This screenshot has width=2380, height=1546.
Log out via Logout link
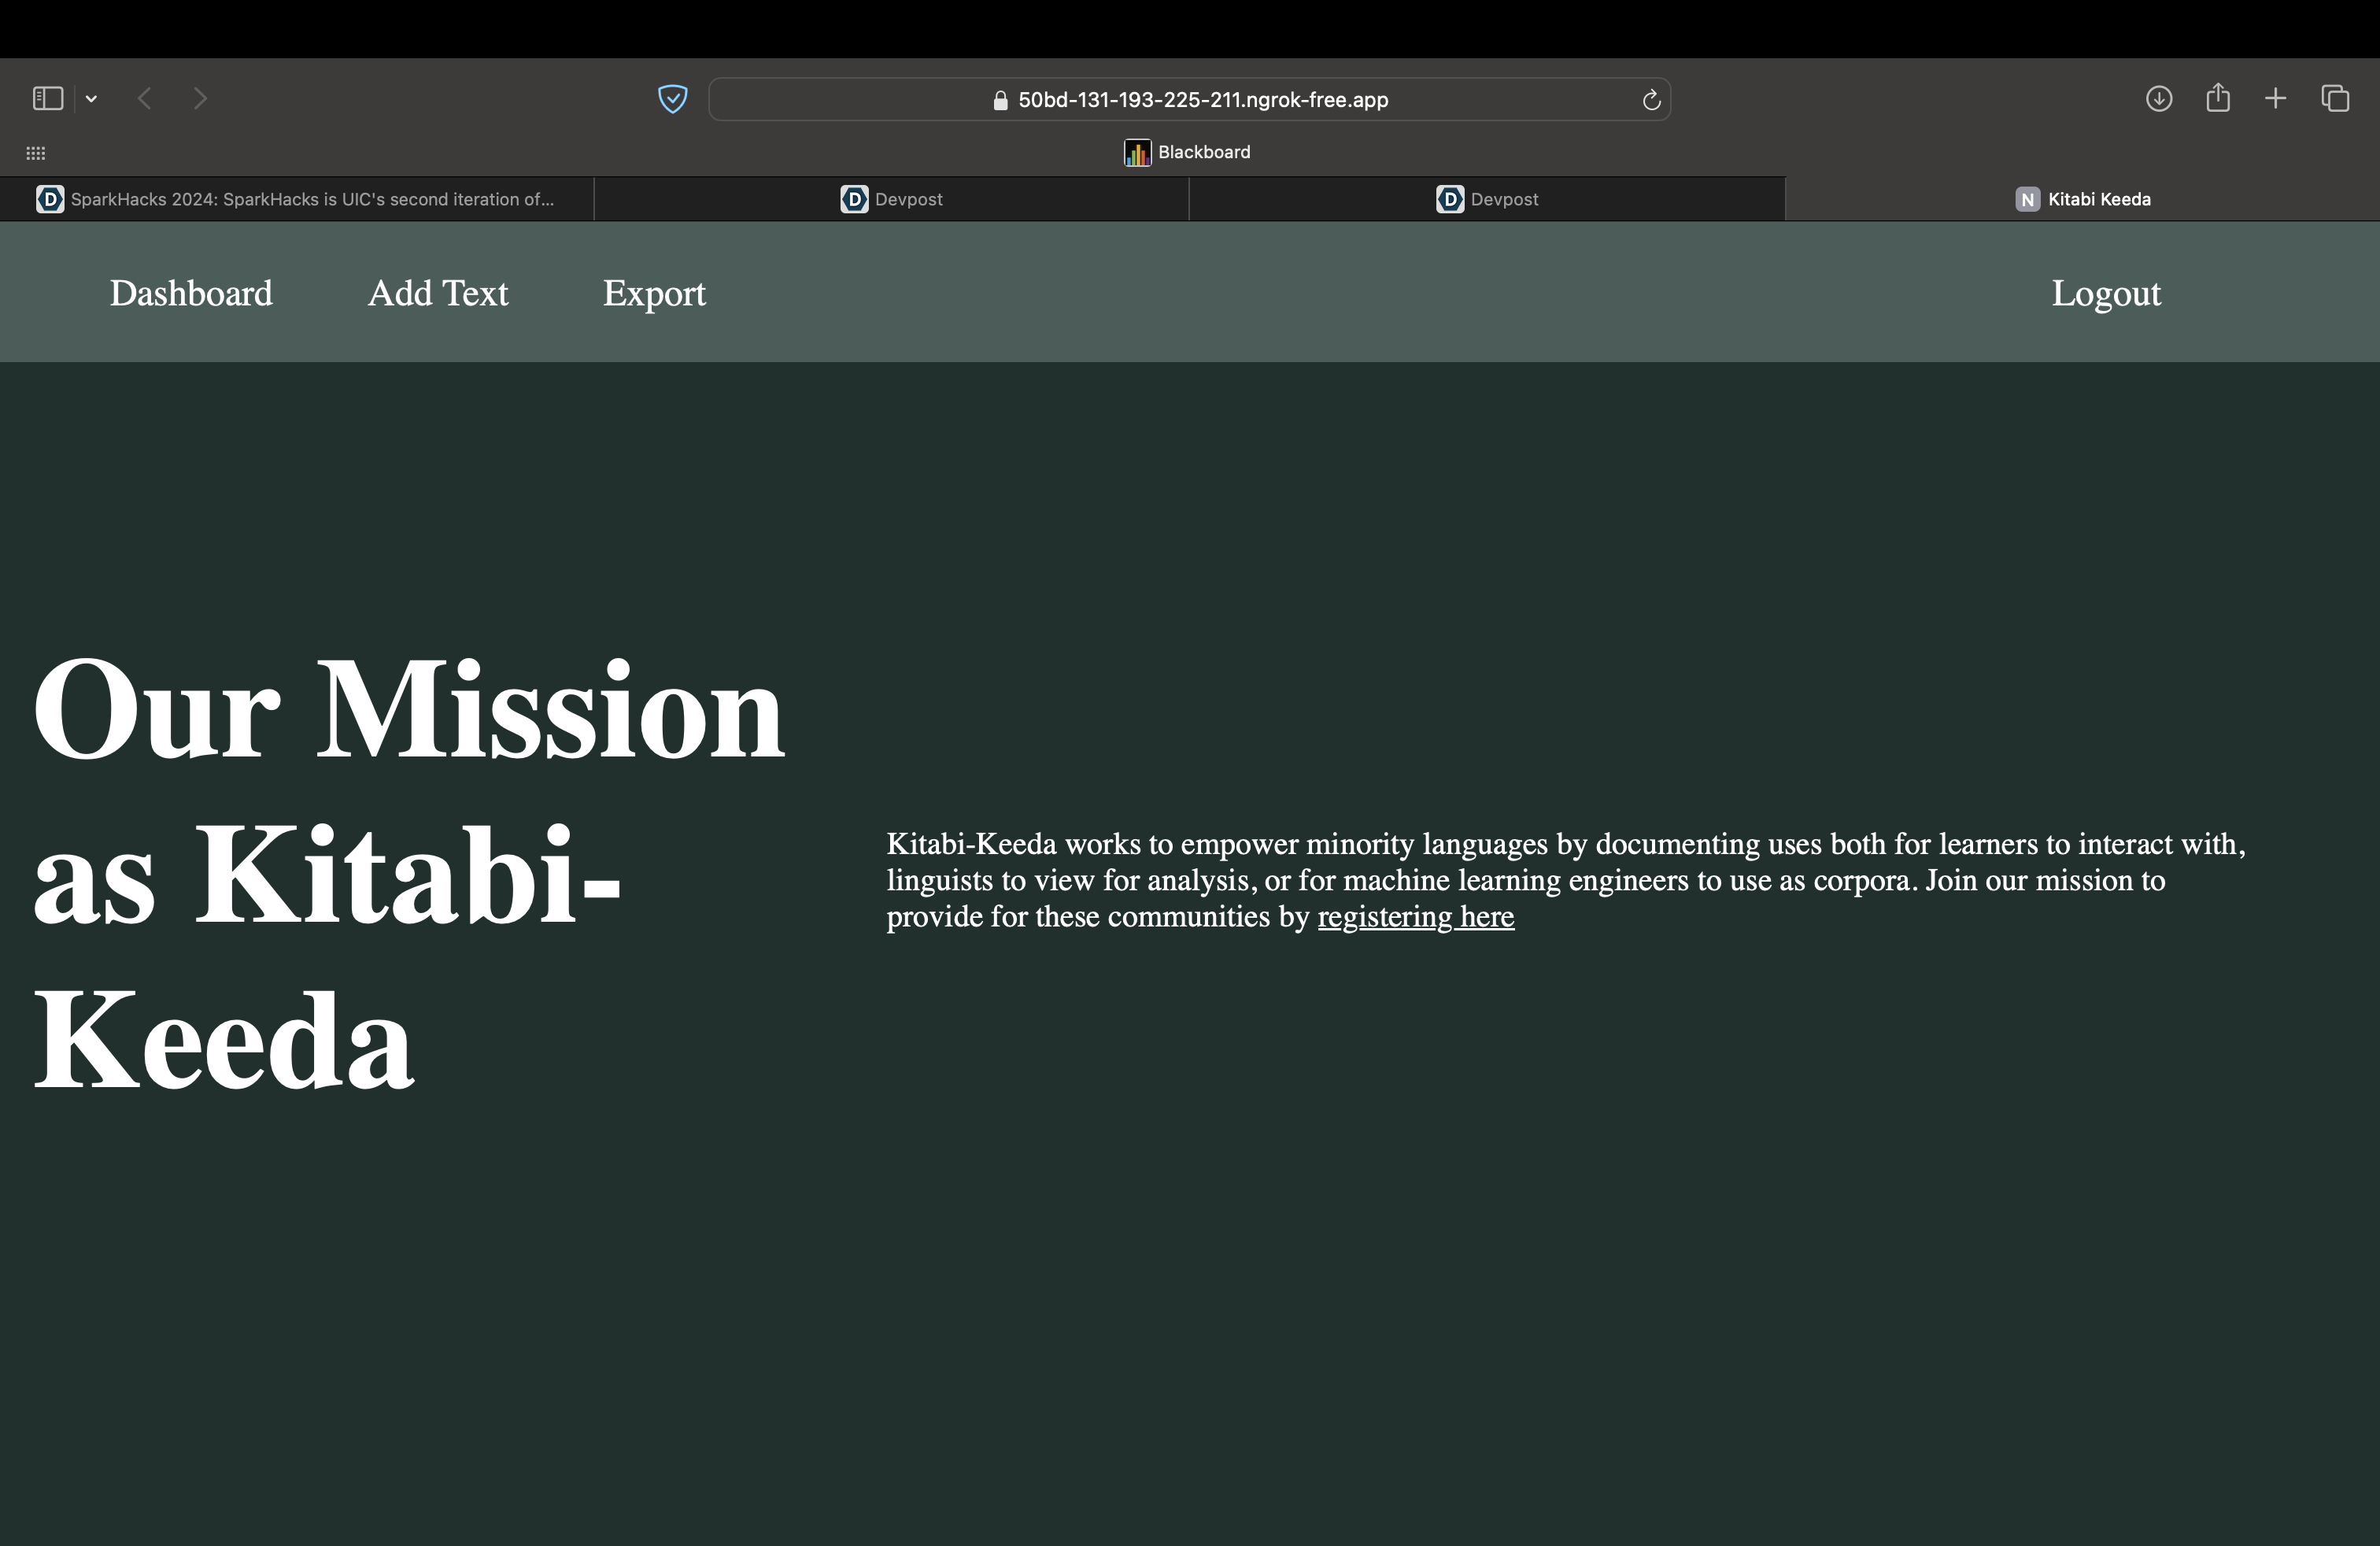pos(2105,293)
